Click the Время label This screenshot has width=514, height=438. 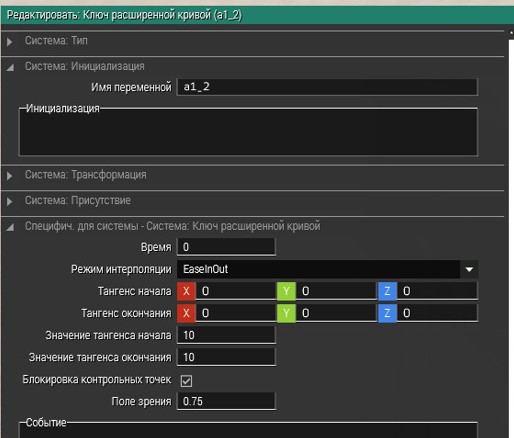coord(156,247)
